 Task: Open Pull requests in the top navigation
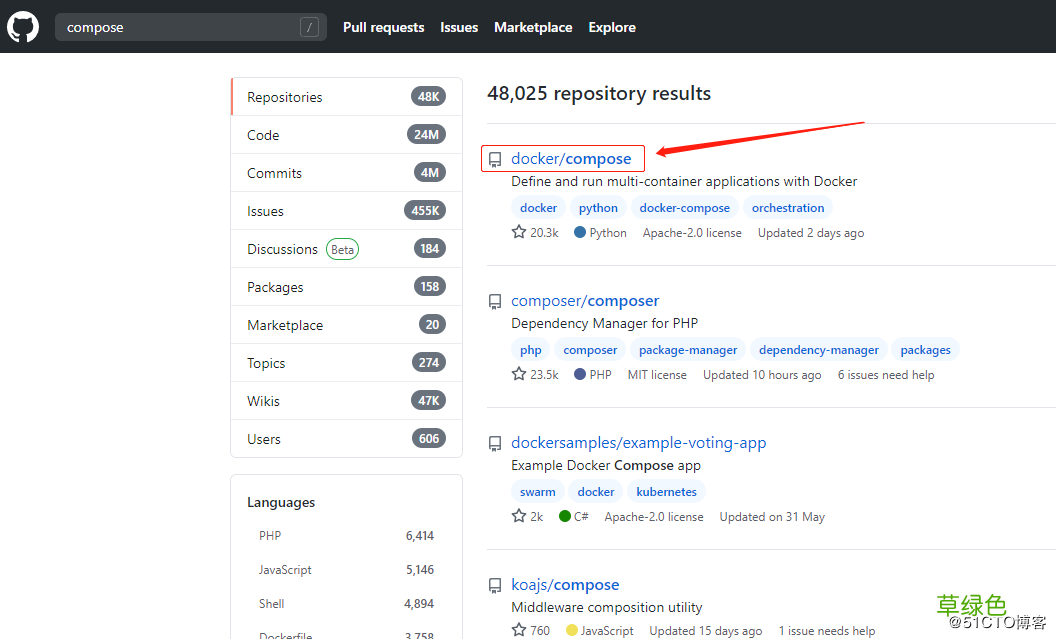[383, 28]
